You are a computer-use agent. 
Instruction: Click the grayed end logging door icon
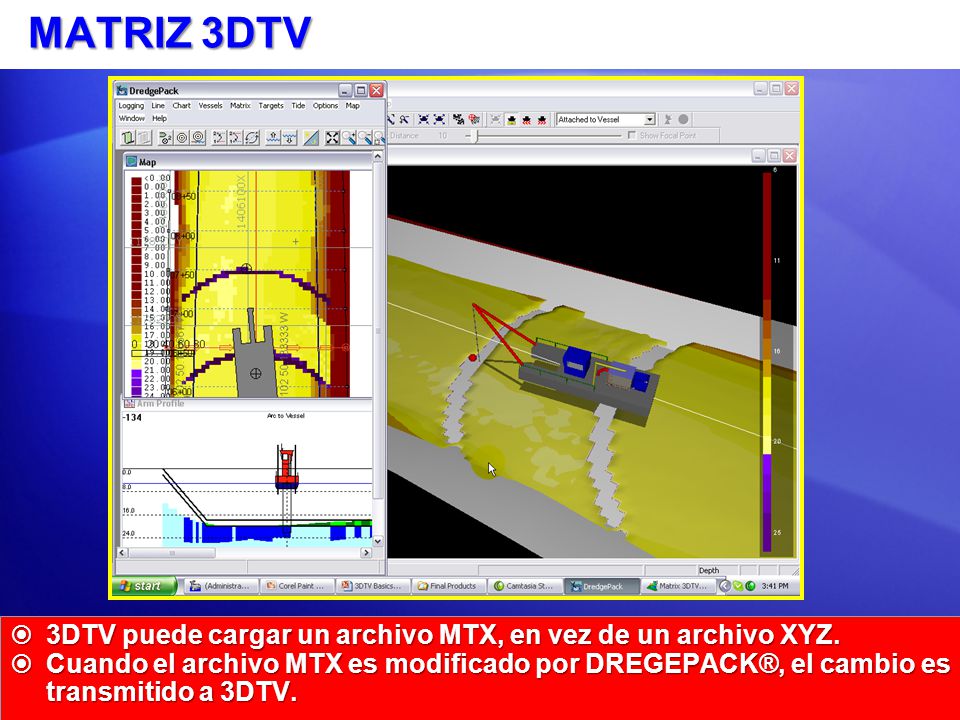pos(144,137)
